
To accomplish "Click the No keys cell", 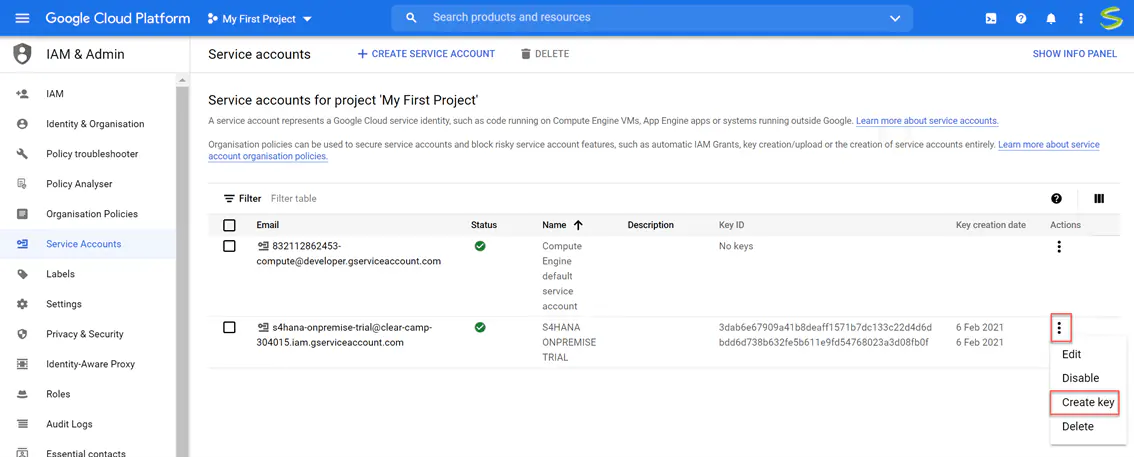I will (x=736, y=246).
